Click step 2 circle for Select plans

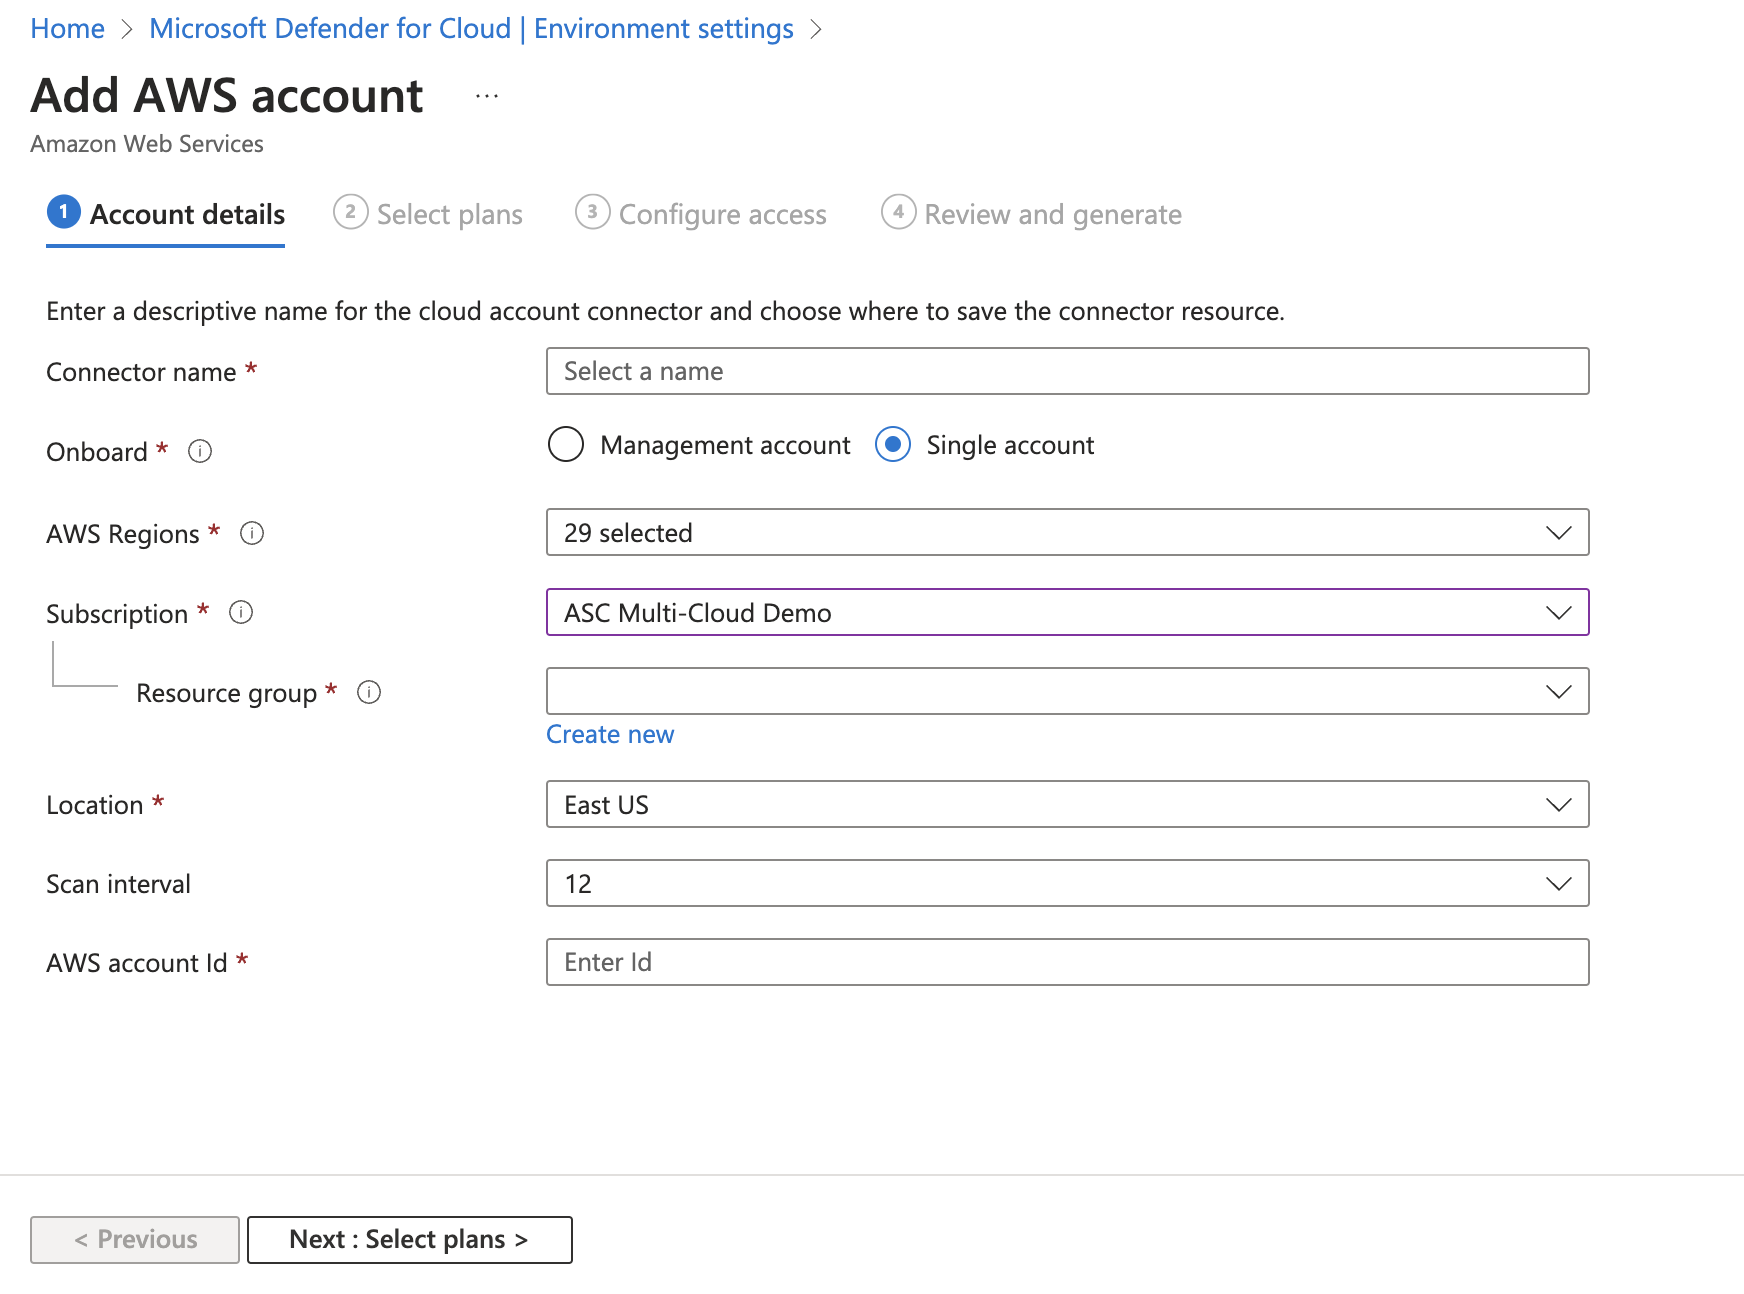[350, 213]
